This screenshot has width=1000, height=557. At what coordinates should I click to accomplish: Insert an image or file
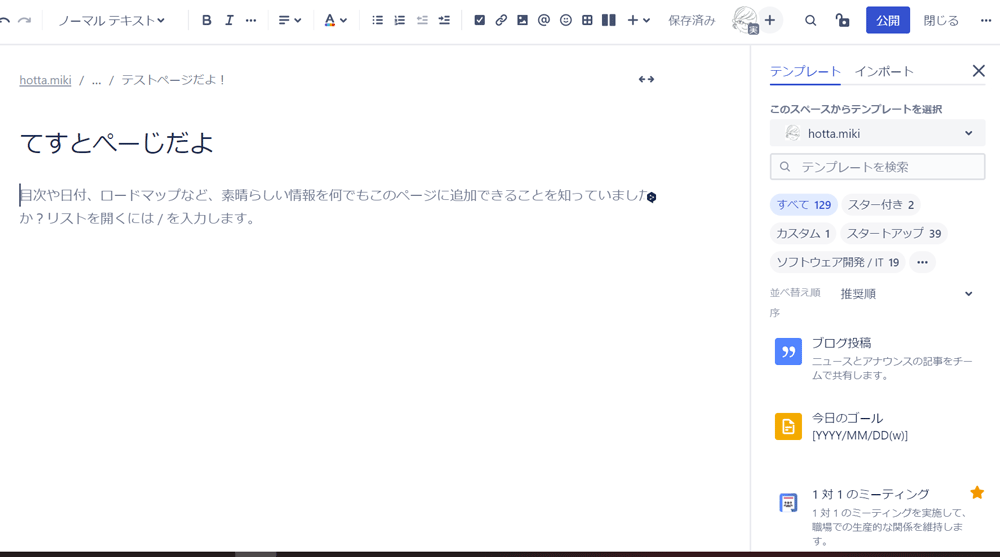[x=522, y=20]
